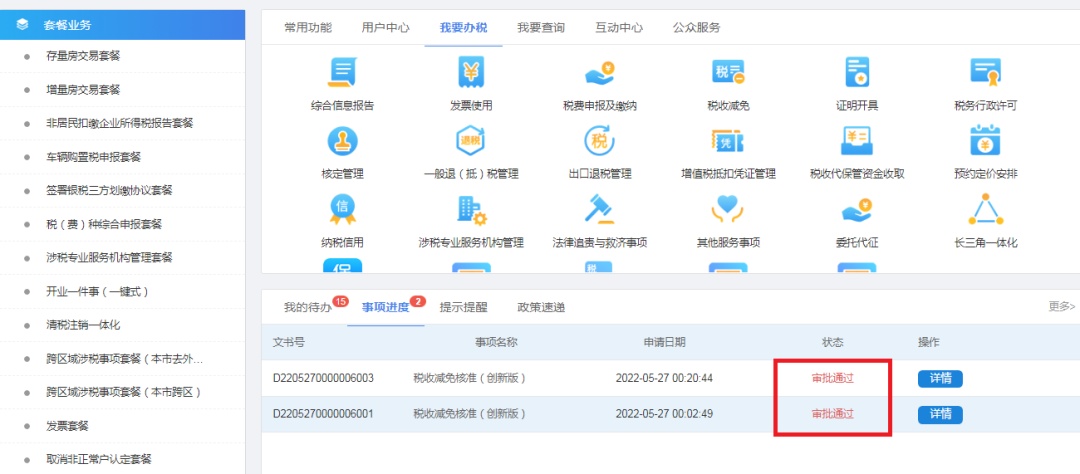Open the 公众服务 tab
The height and width of the screenshot is (474, 1080).
click(x=696, y=28)
